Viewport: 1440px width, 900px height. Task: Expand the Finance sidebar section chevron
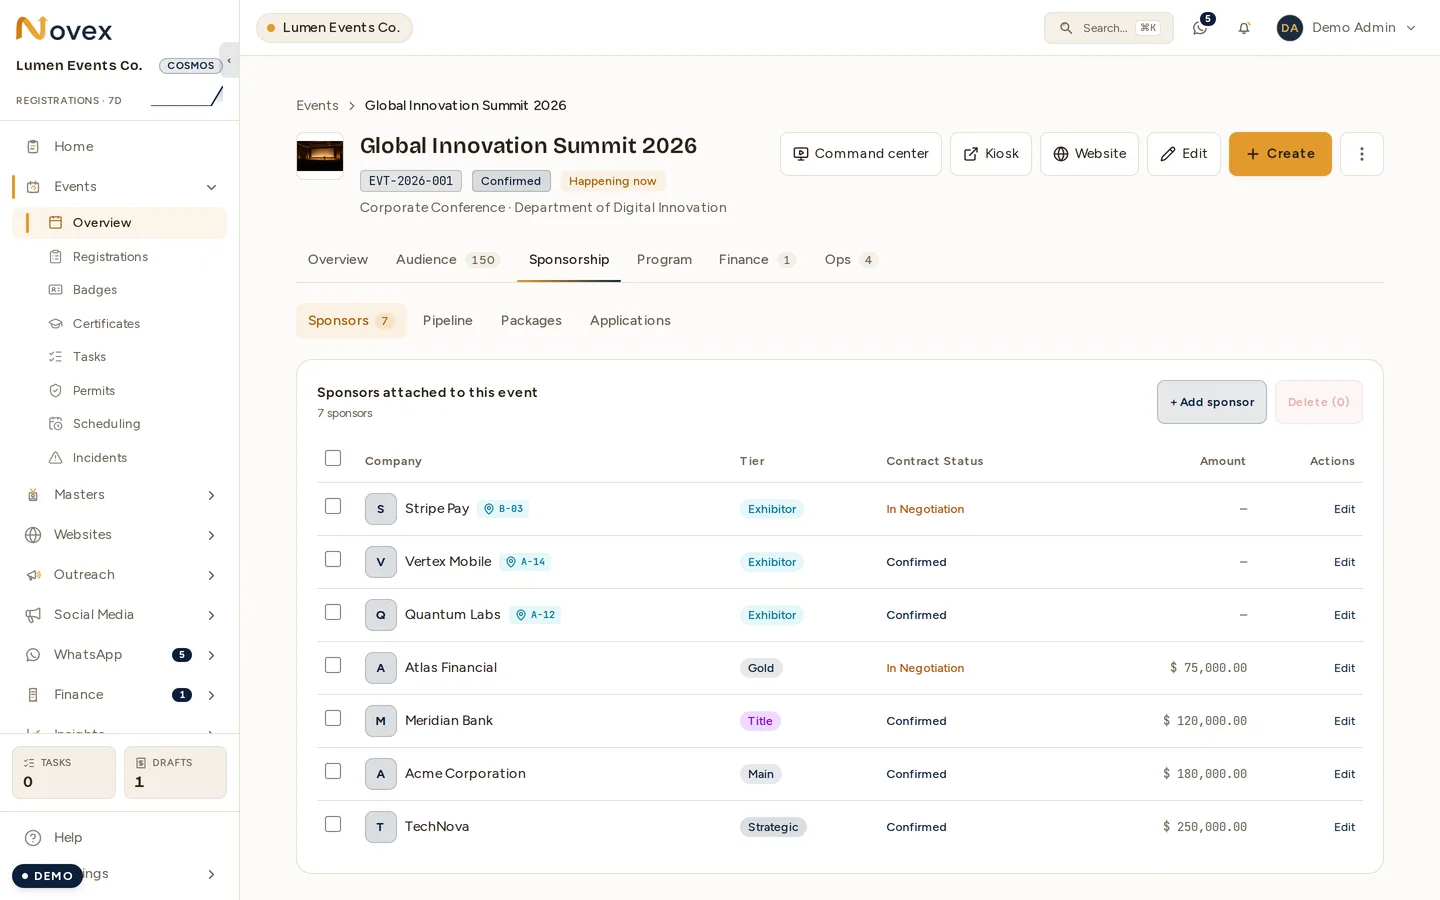(211, 695)
